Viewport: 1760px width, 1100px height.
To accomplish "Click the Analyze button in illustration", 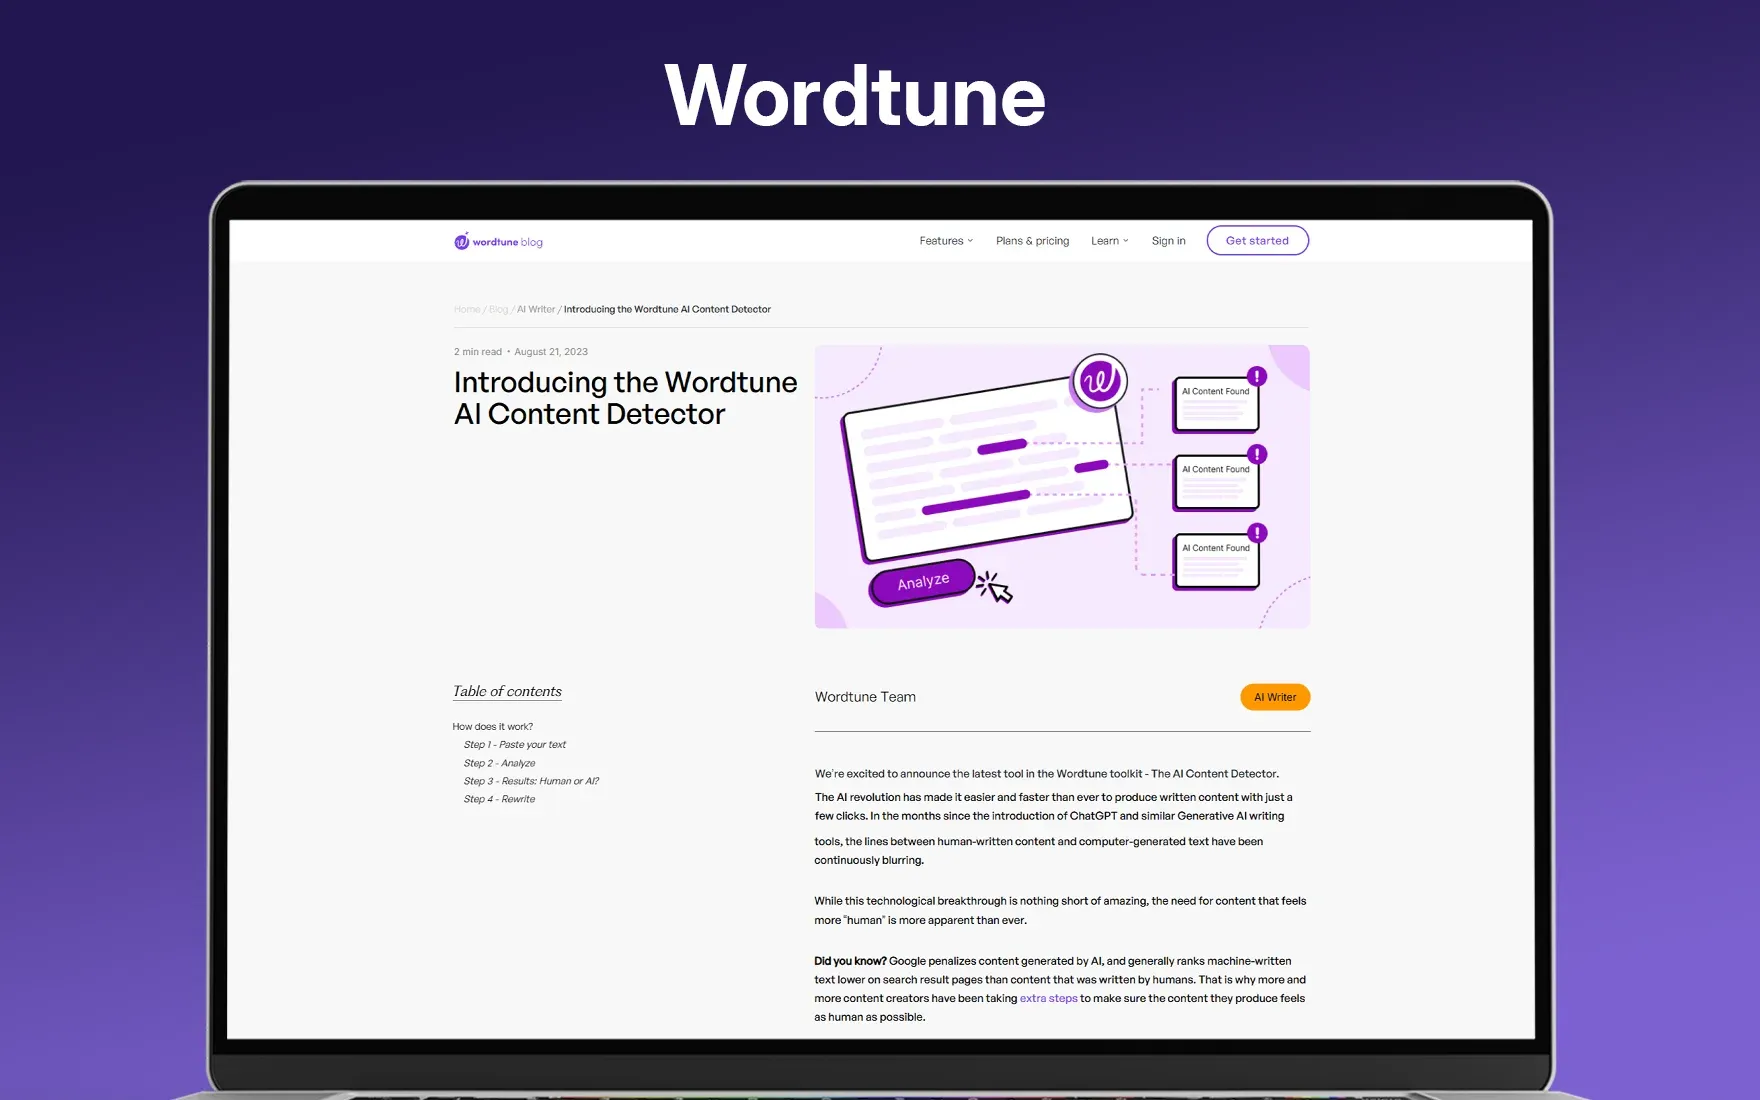I will [x=922, y=582].
